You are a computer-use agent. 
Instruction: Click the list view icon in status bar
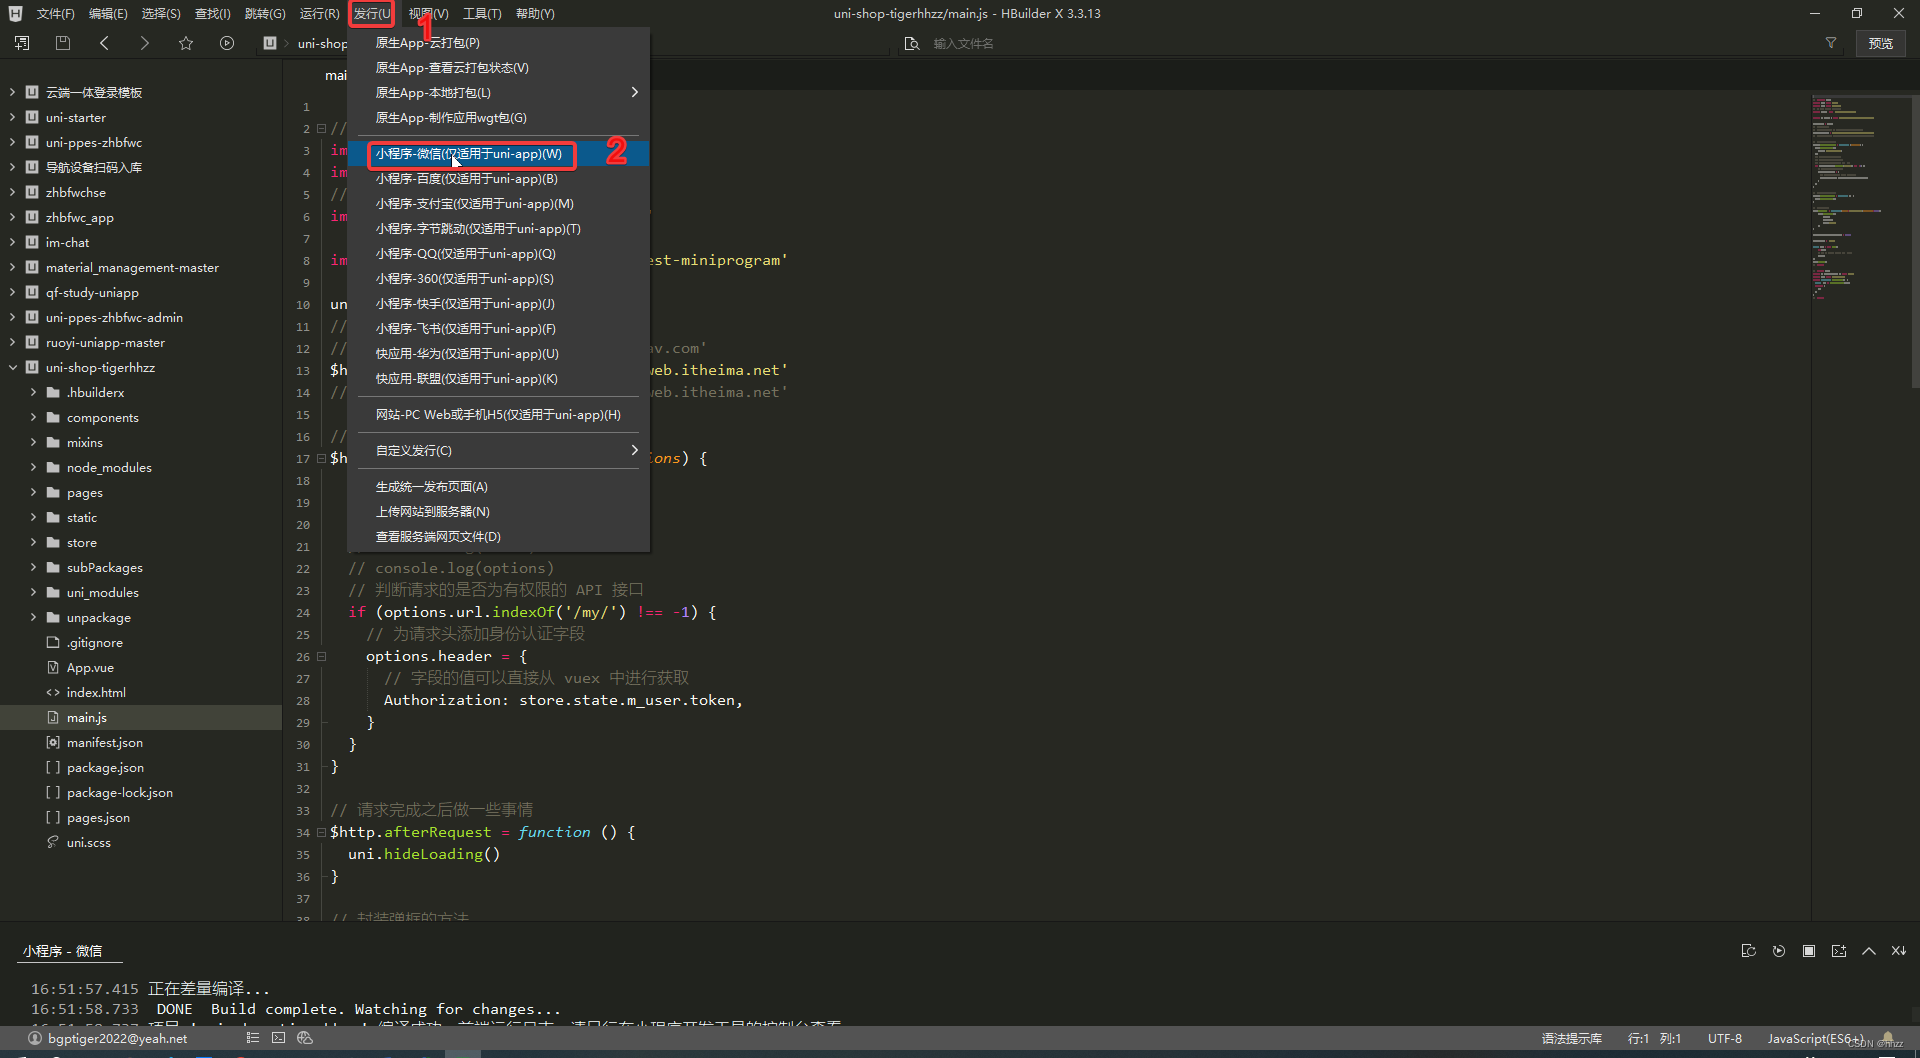253,1038
